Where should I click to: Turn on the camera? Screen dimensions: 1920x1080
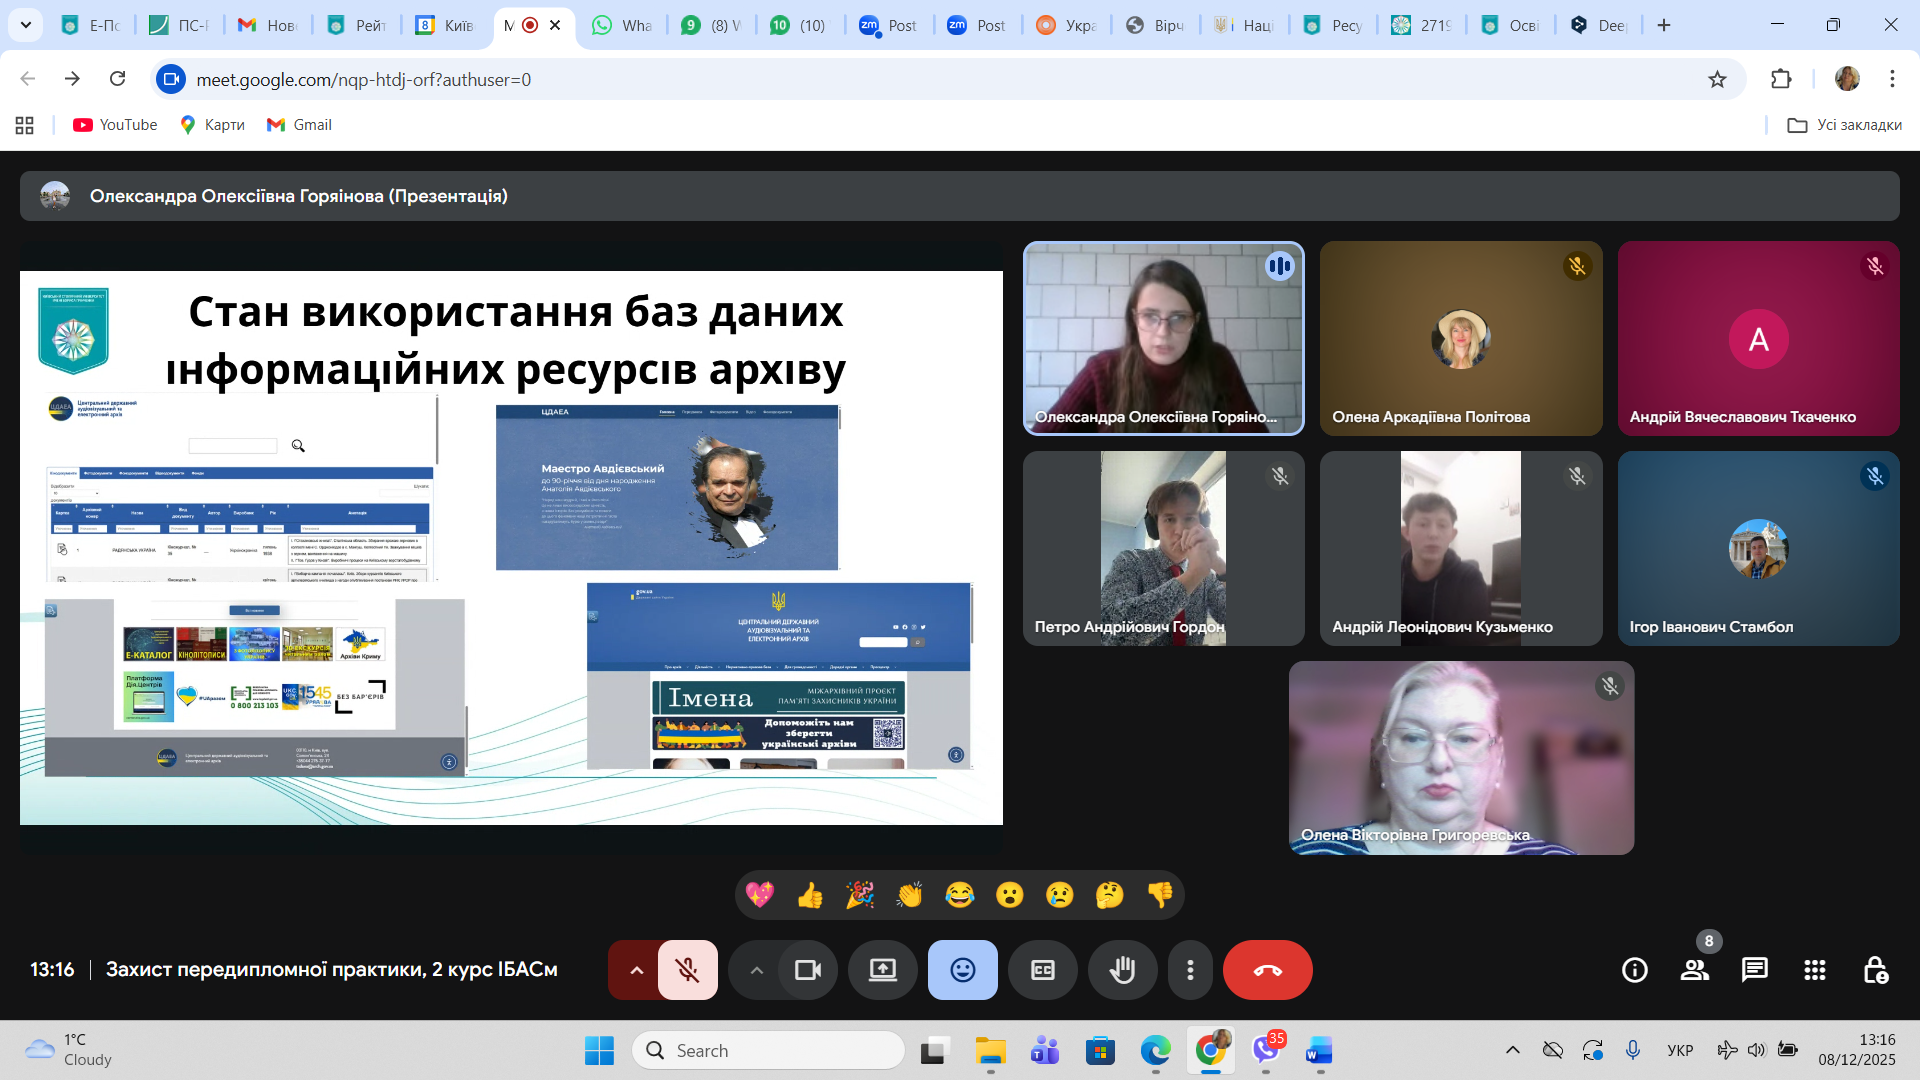pyautogui.click(x=808, y=969)
